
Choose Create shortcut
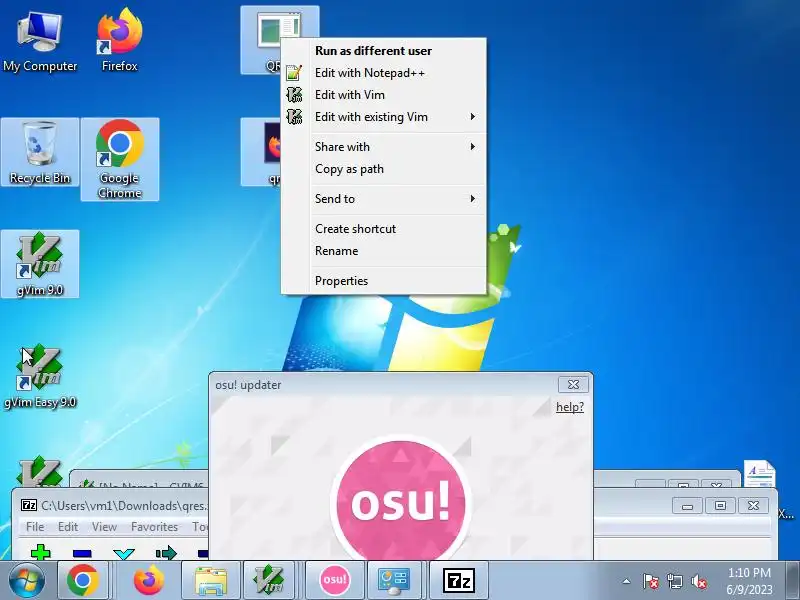click(x=383, y=229)
